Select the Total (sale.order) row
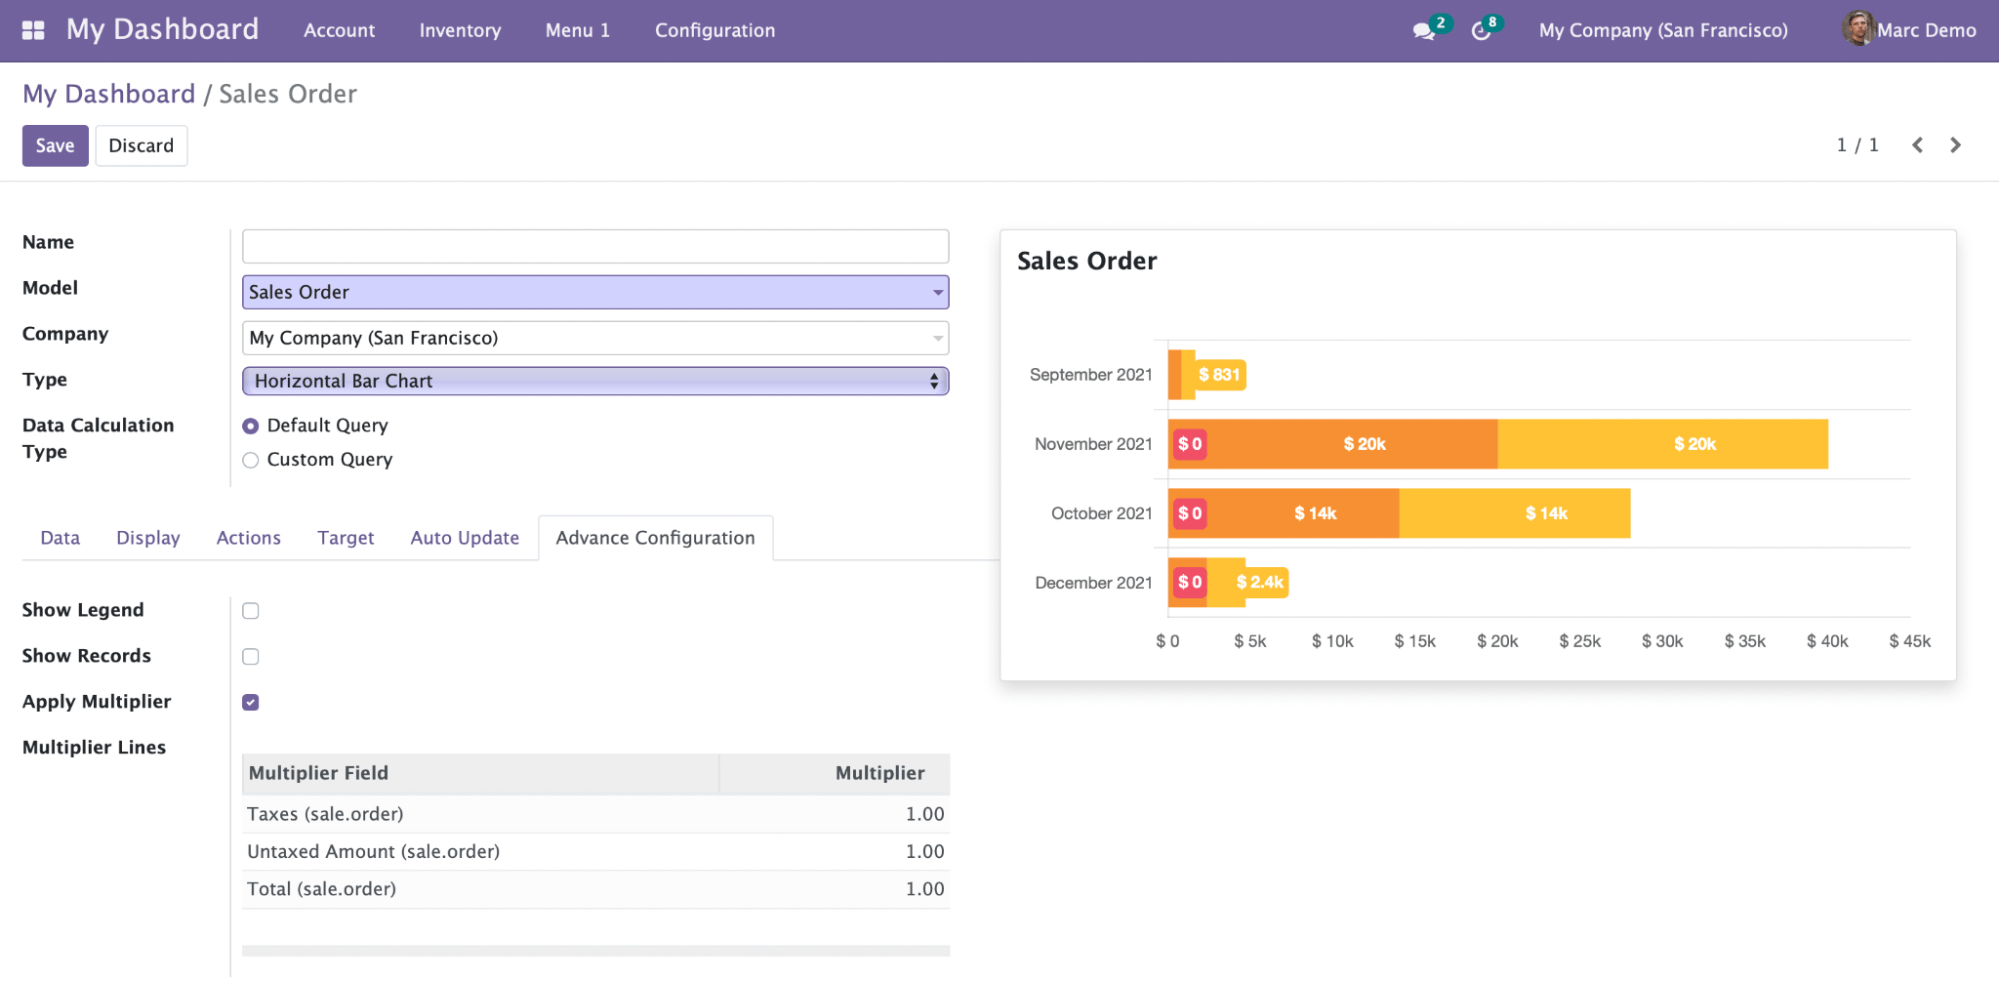The width and height of the screenshot is (1999, 1004). tap(596, 889)
